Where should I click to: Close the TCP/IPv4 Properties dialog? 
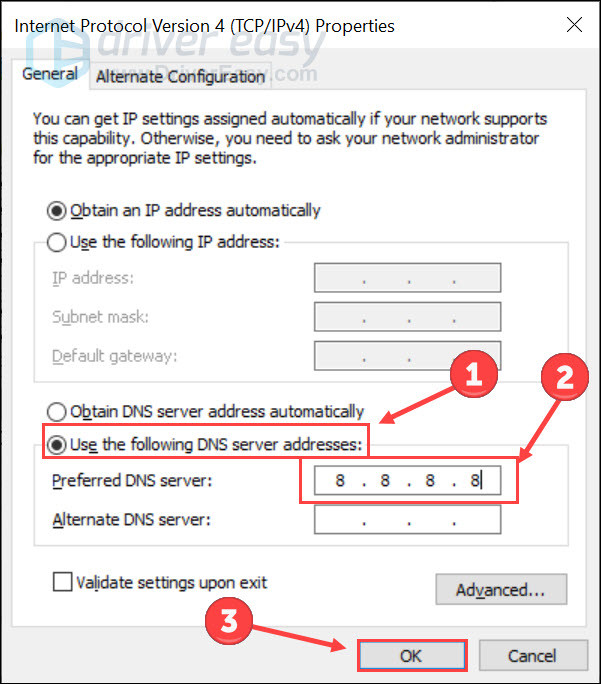(x=574, y=25)
